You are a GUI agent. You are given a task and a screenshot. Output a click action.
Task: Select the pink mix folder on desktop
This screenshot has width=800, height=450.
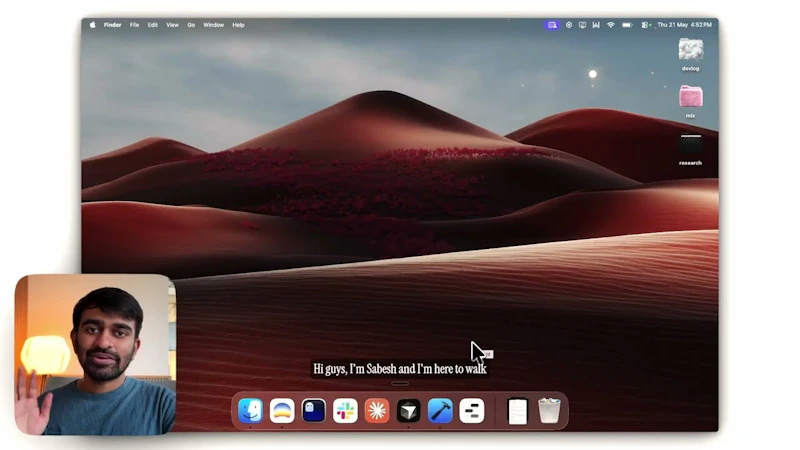click(x=690, y=102)
